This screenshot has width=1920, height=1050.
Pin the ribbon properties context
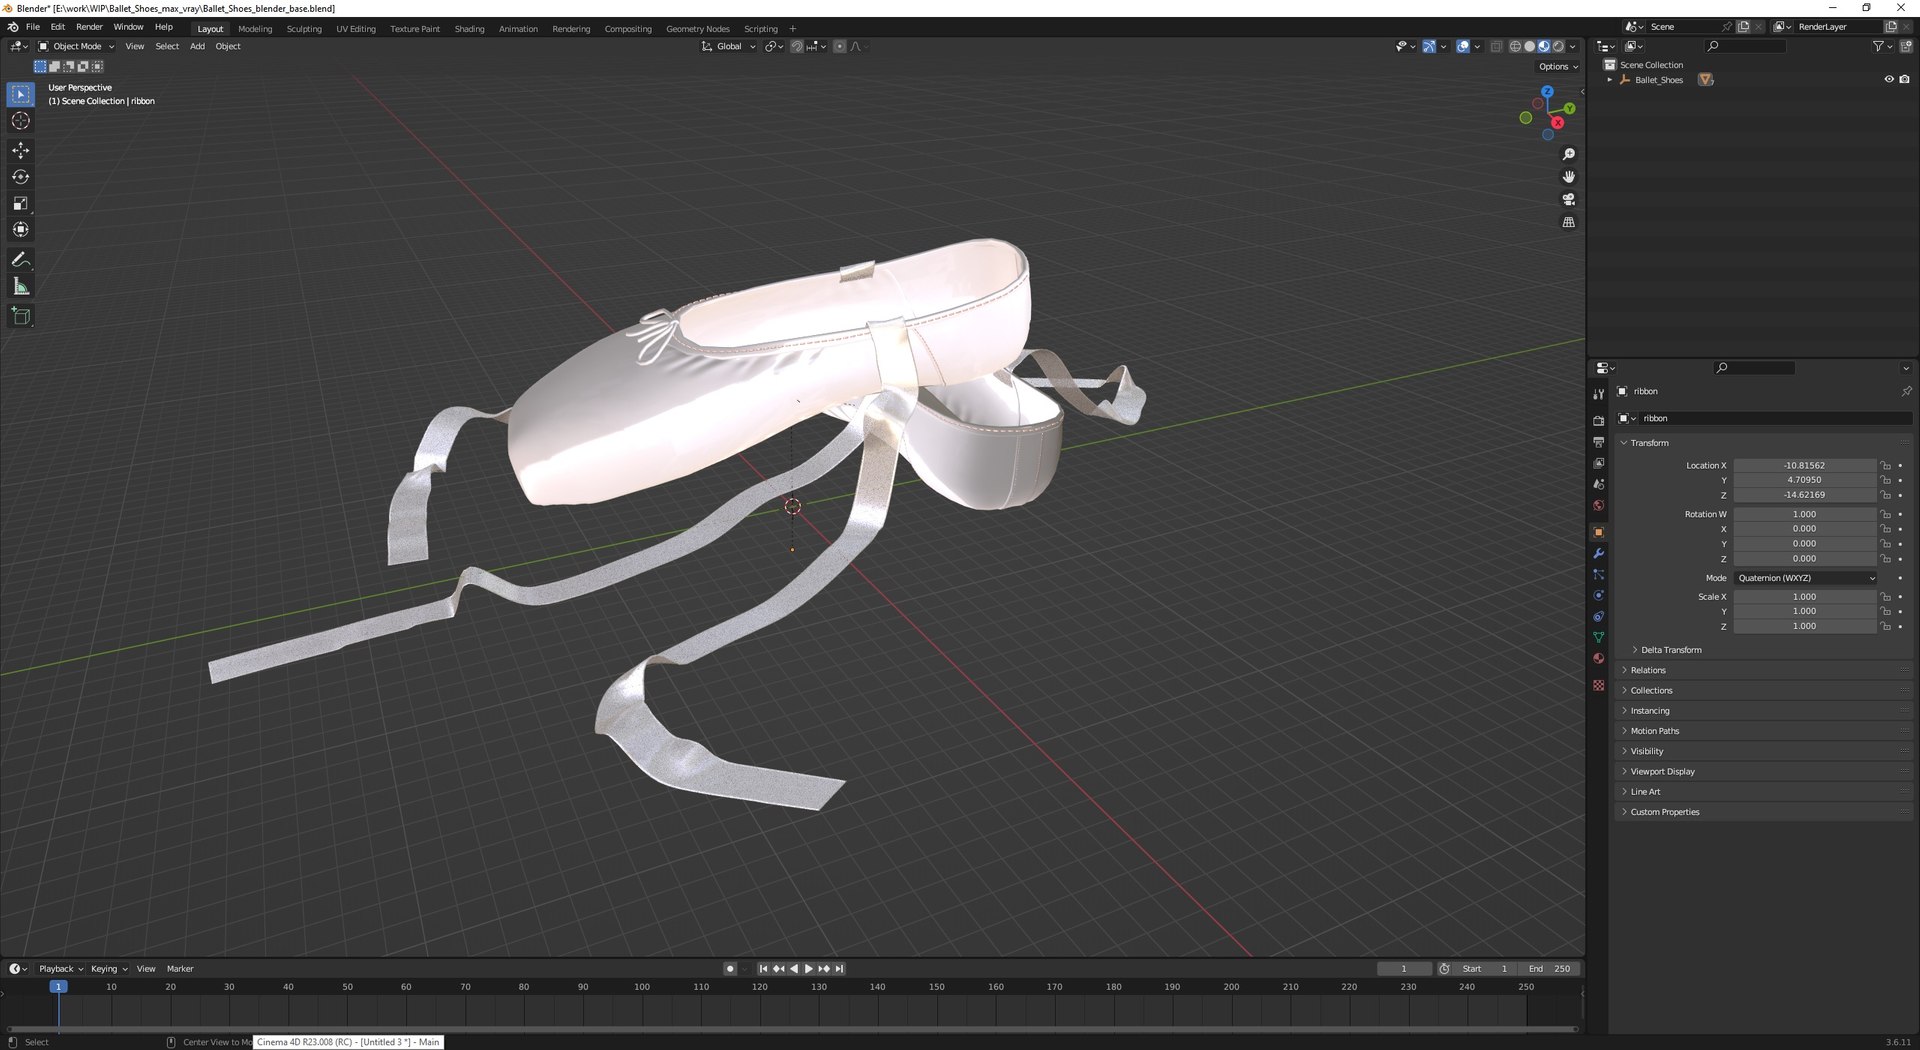coord(1906,391)
